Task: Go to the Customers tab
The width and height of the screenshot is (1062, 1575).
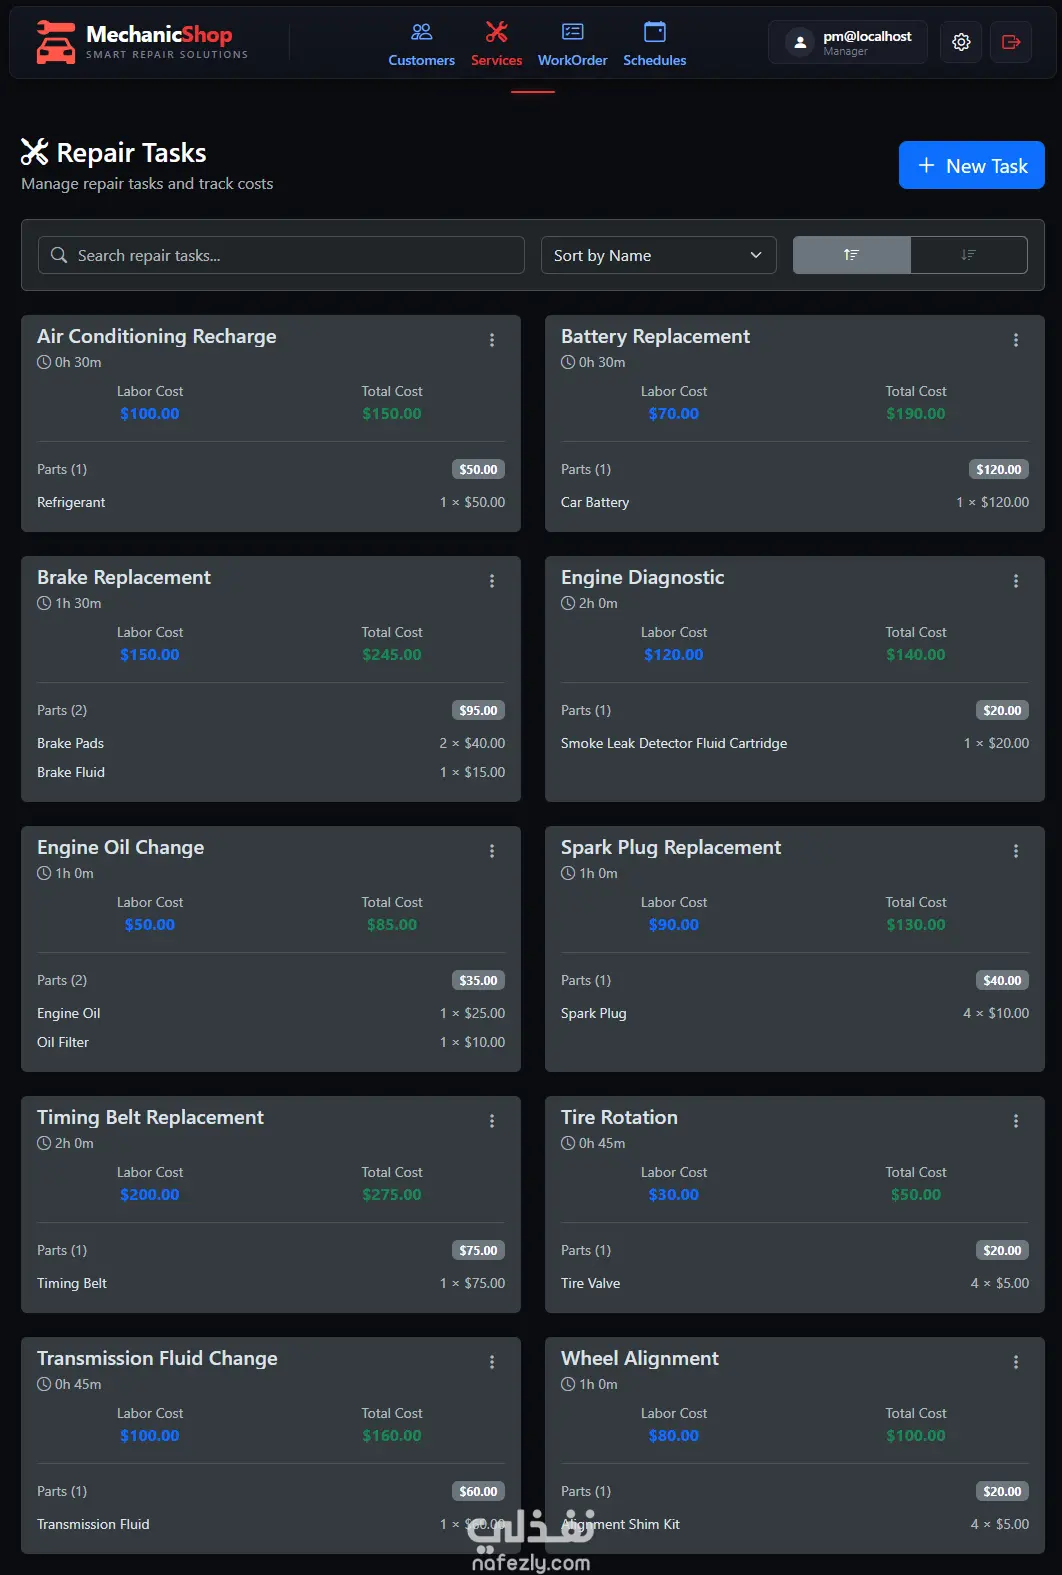Action: coord(421,45)
